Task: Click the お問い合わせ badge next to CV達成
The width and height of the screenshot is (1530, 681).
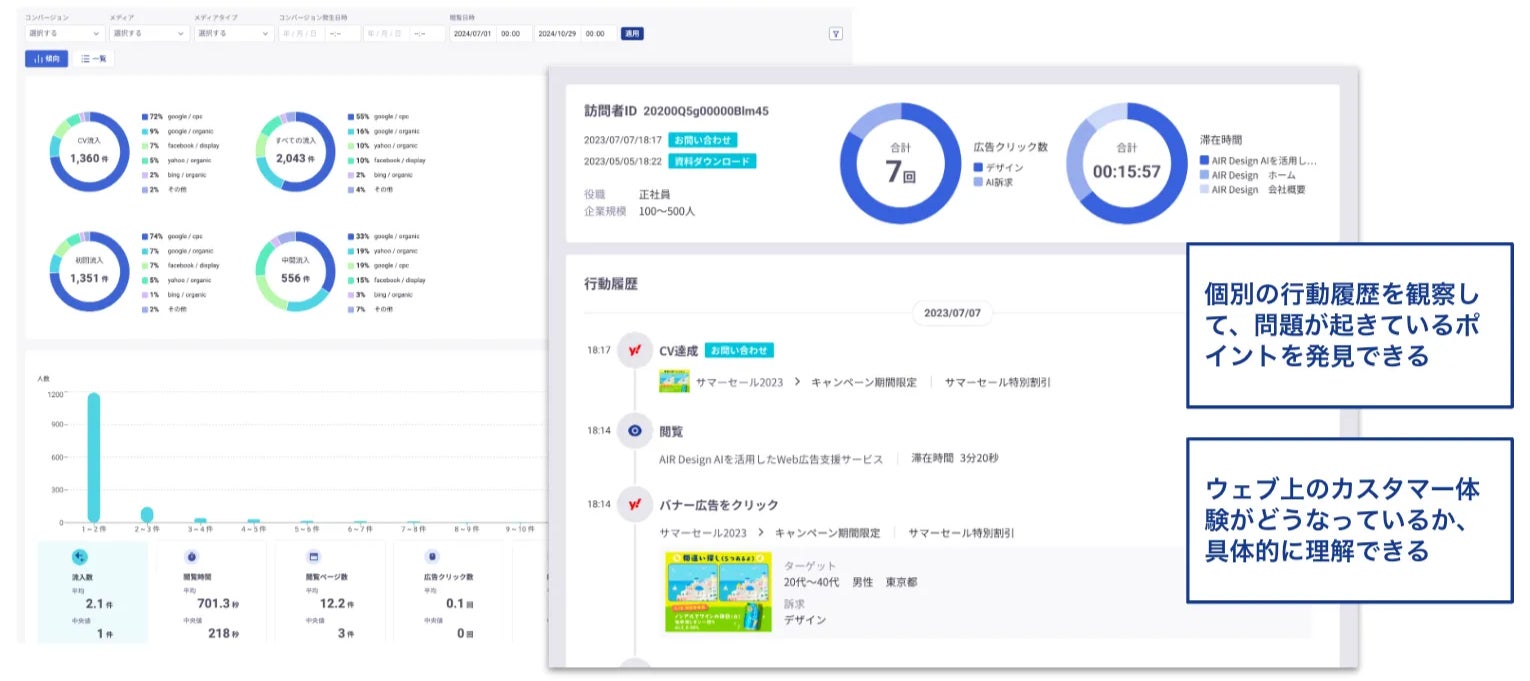Action: tap(739, 351)
